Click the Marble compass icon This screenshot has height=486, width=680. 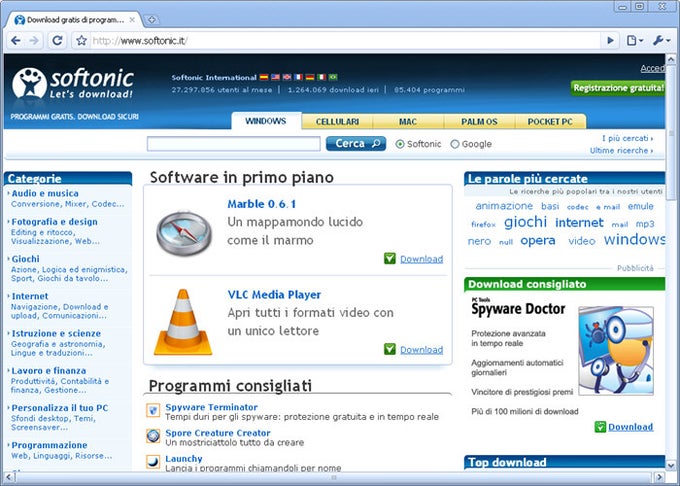(184, 233)
